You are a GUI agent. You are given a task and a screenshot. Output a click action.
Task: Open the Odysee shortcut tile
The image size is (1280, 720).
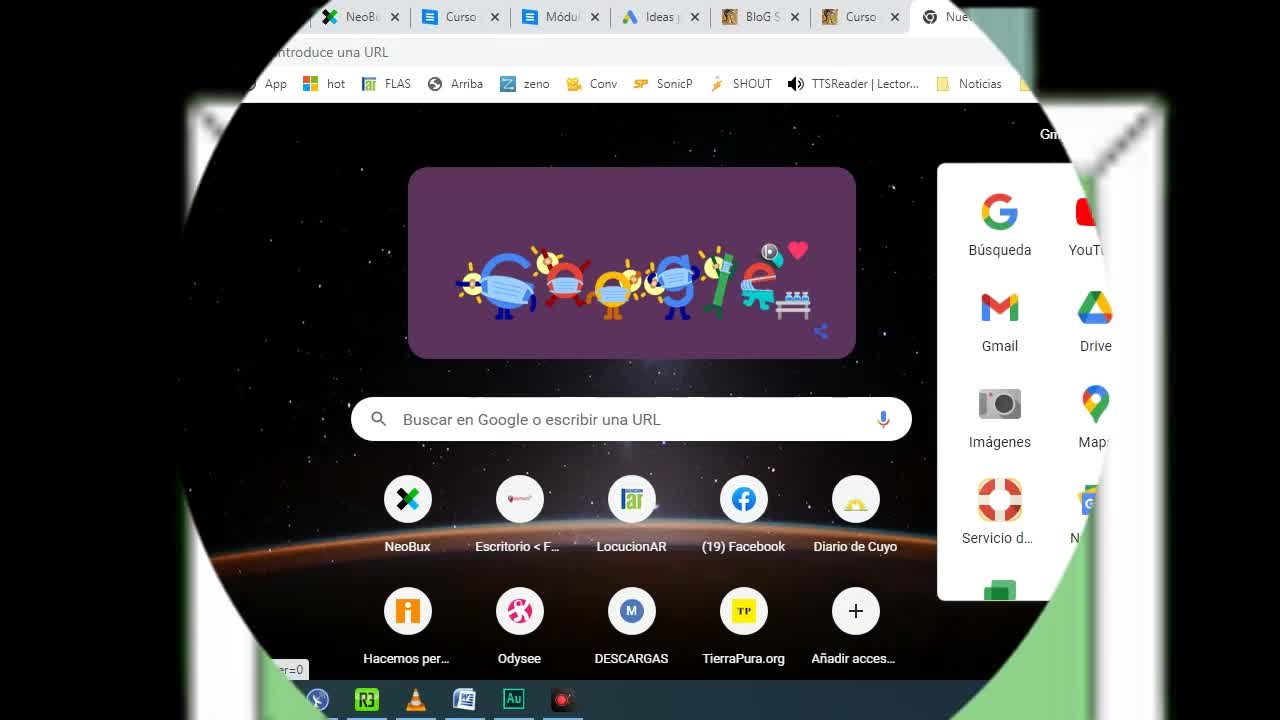(x=520, y=626)
